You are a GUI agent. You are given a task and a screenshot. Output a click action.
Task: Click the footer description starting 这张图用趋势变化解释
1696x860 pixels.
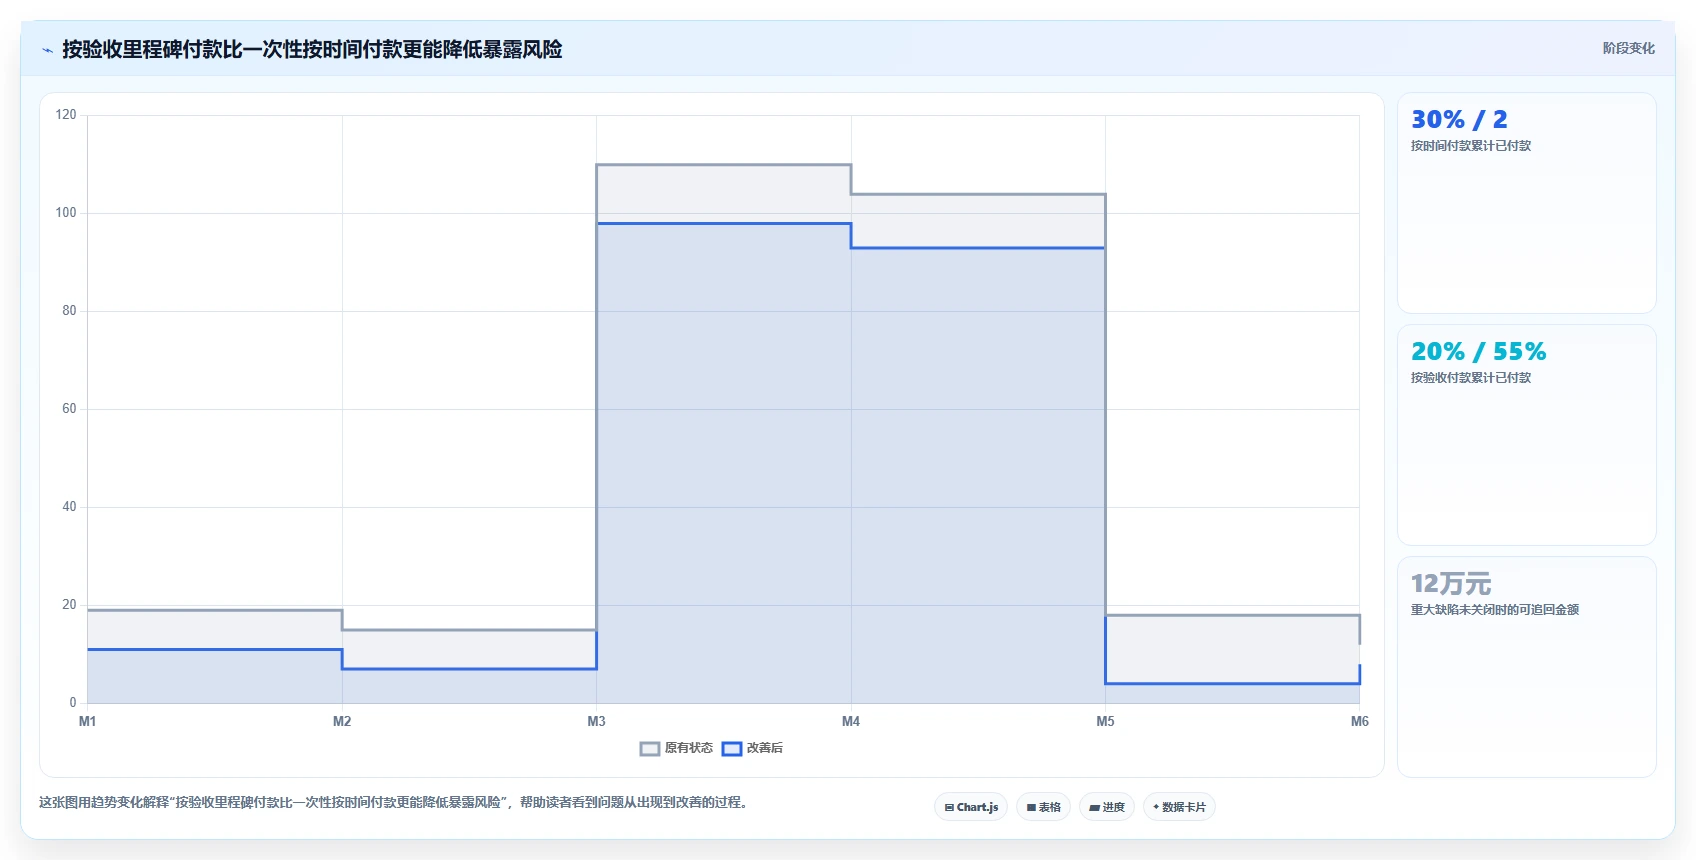[394, 802]
